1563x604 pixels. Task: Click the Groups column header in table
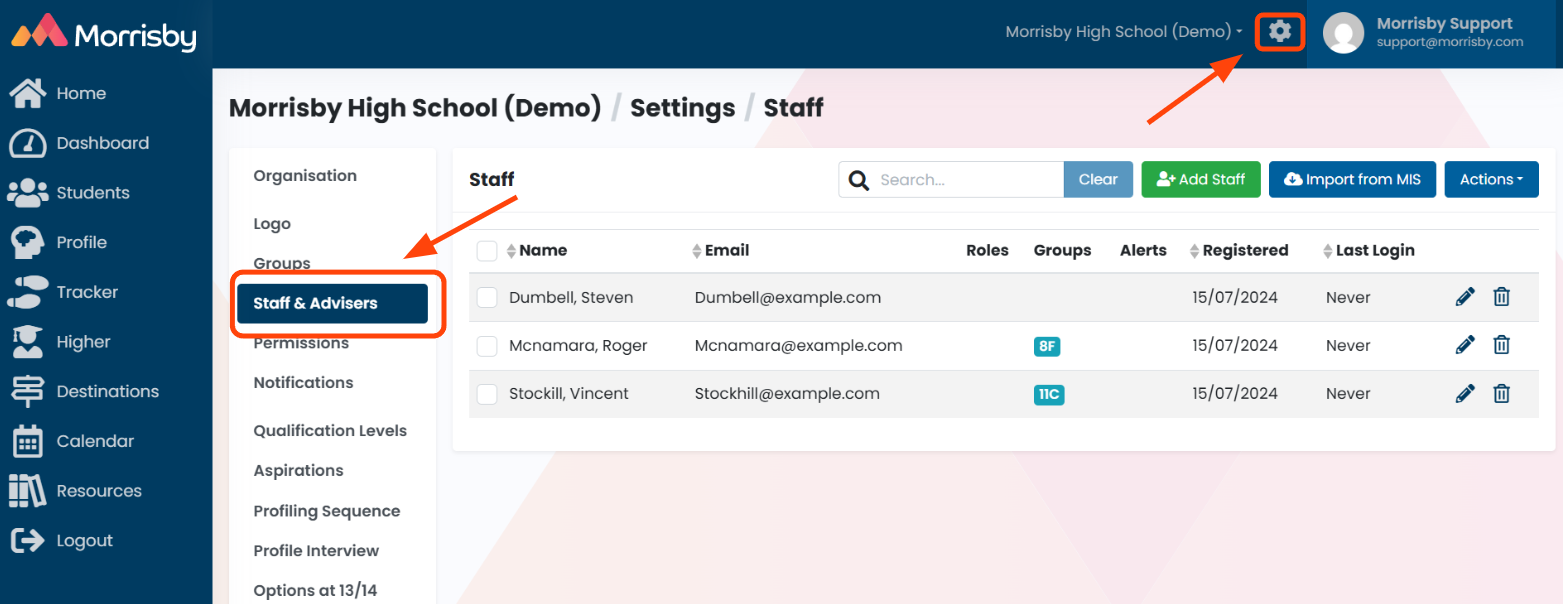point(1062,250)
